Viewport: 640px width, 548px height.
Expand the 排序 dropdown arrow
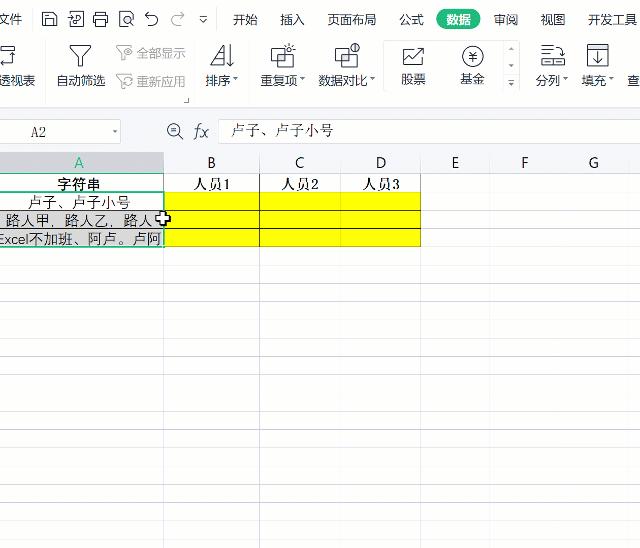(236, 78)
